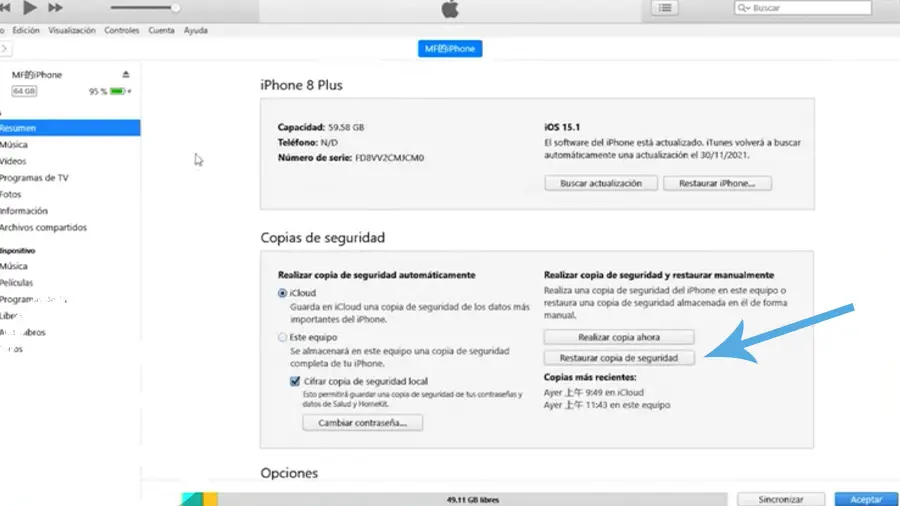Eject the iPhone using eject icon
This screenshot has width=900, height=506.
[126, 74]
